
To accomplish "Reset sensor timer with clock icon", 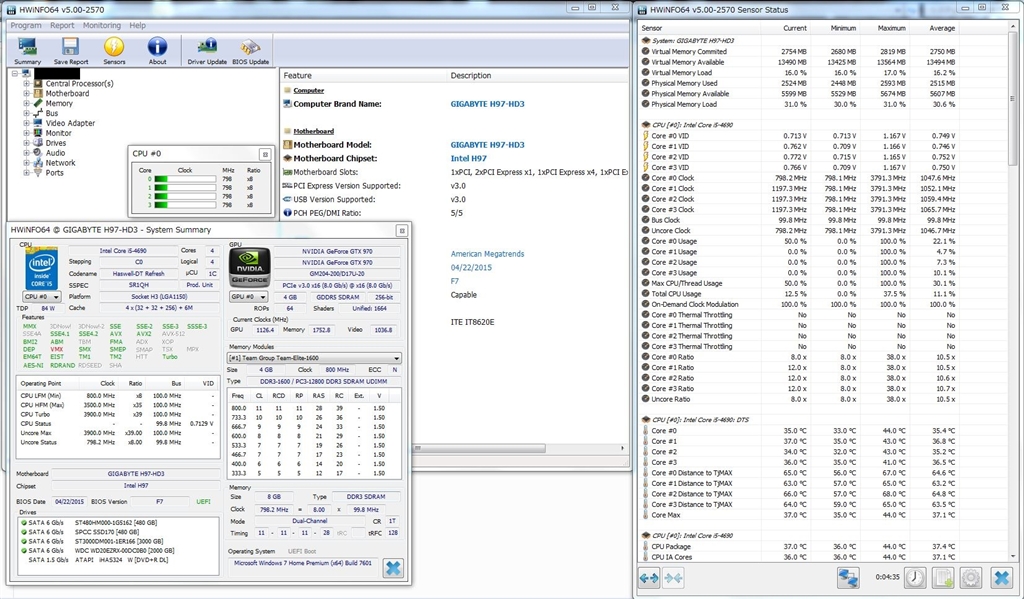I will pos(914,577).
